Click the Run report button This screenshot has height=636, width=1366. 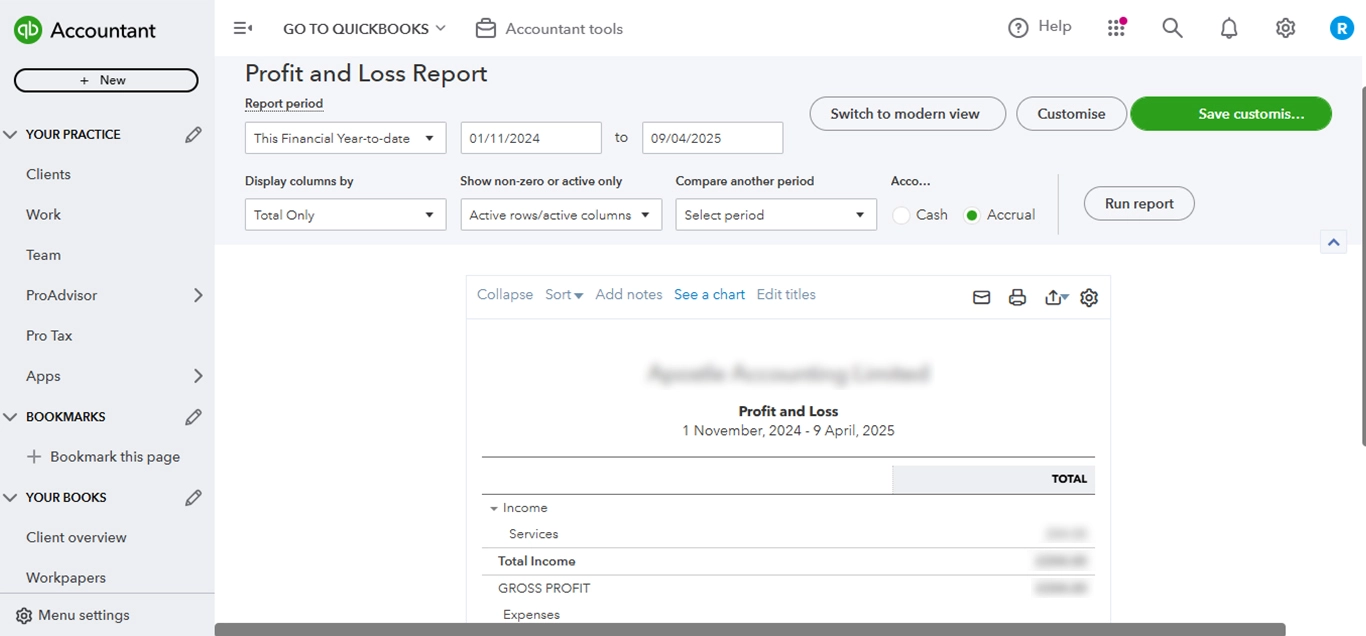point(1138,203)
